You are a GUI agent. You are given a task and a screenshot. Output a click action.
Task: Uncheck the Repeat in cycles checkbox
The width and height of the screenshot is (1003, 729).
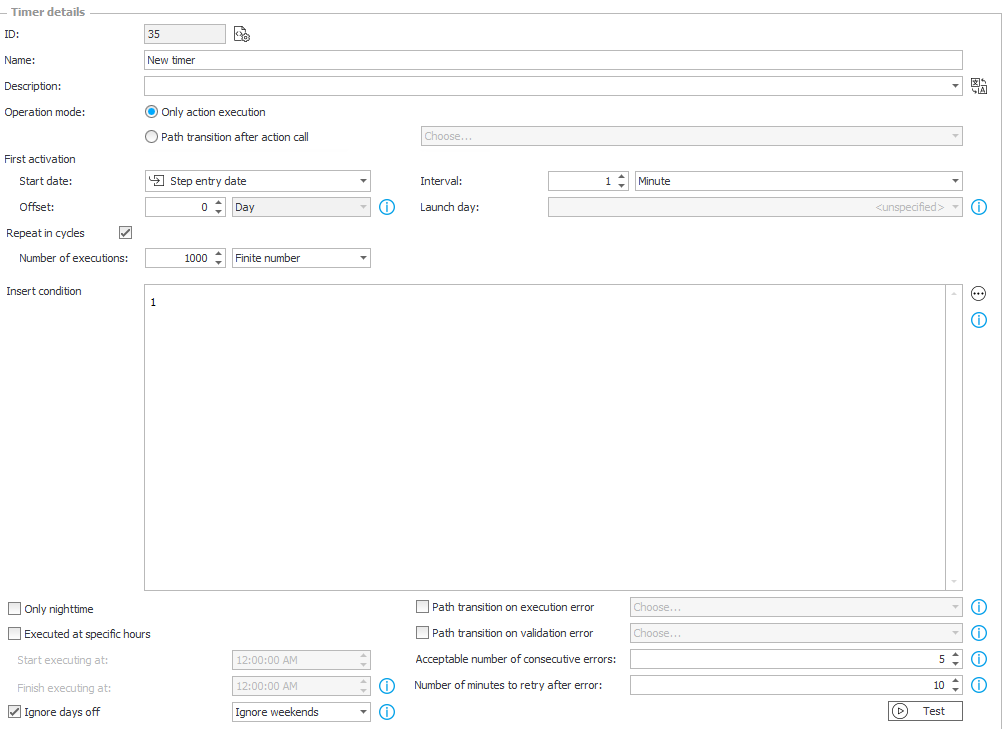(126, 233)
